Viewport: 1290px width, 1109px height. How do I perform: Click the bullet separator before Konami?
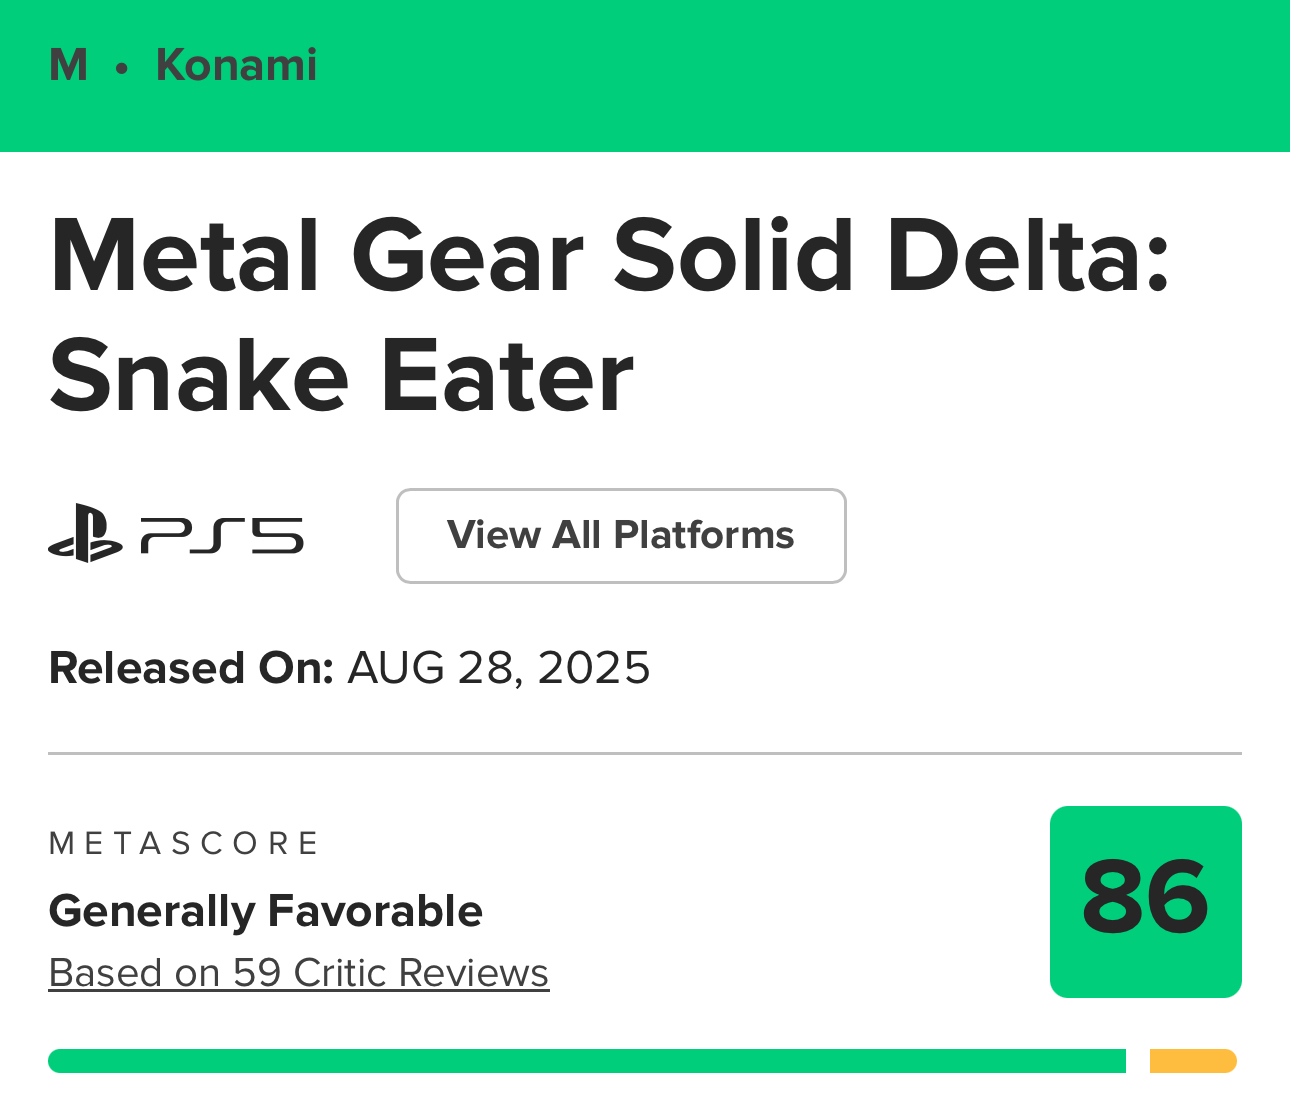[x=122, y=68]
